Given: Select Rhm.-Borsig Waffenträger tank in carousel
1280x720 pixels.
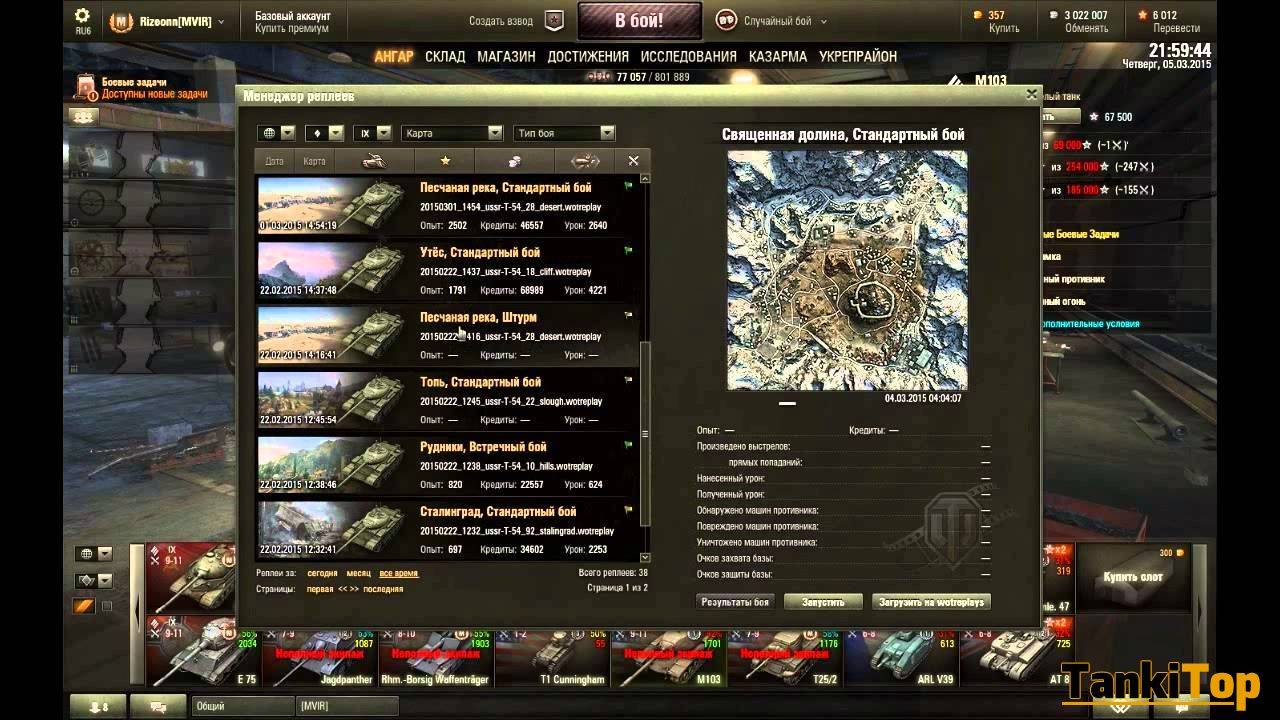Looking at the screenshot, I should point(436,657).
